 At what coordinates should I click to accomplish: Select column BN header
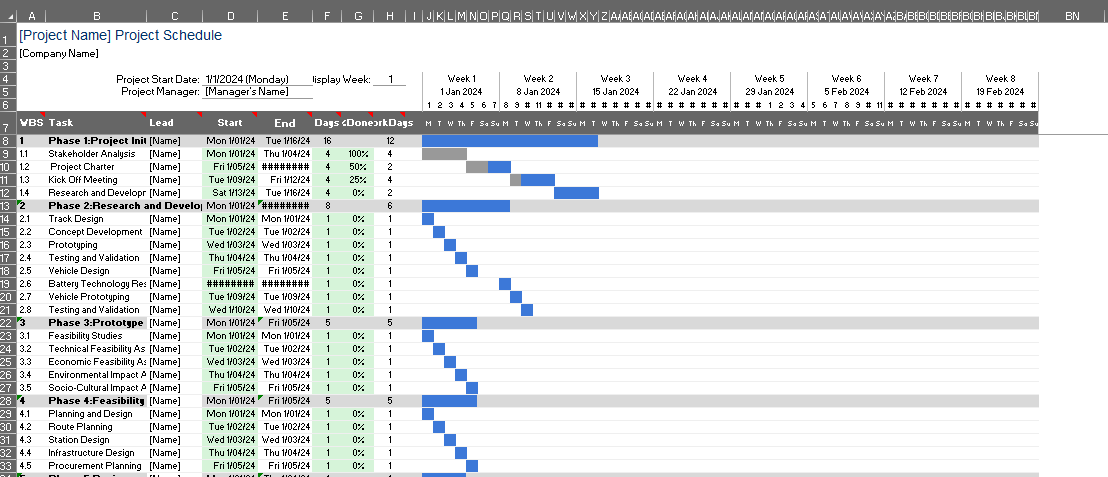click(x=1072, y=16)
